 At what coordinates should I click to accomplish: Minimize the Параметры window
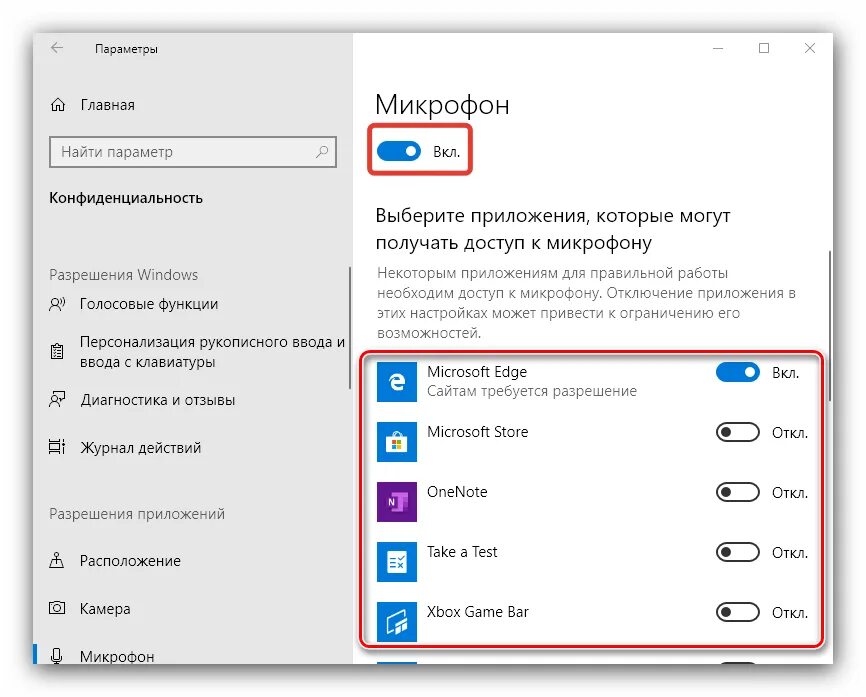click(718, 48)
